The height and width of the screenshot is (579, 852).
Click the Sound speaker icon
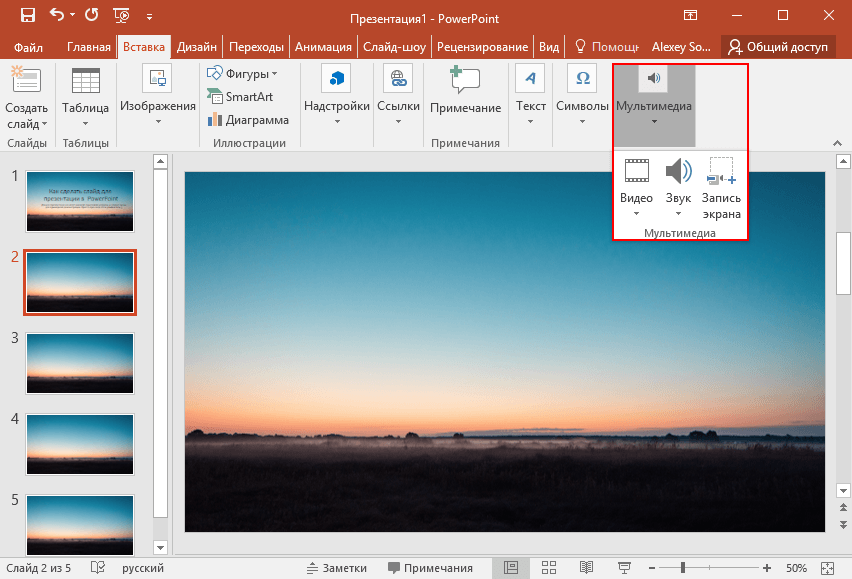pos(678,172)
